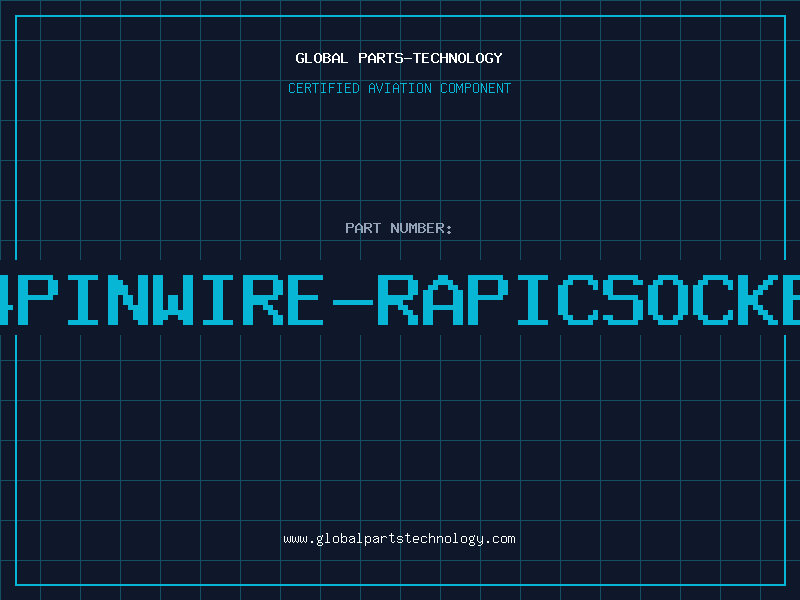Click the www prefix of the website URL
The height and width of the screenshot is (600, 800).
tap(295, 539)
